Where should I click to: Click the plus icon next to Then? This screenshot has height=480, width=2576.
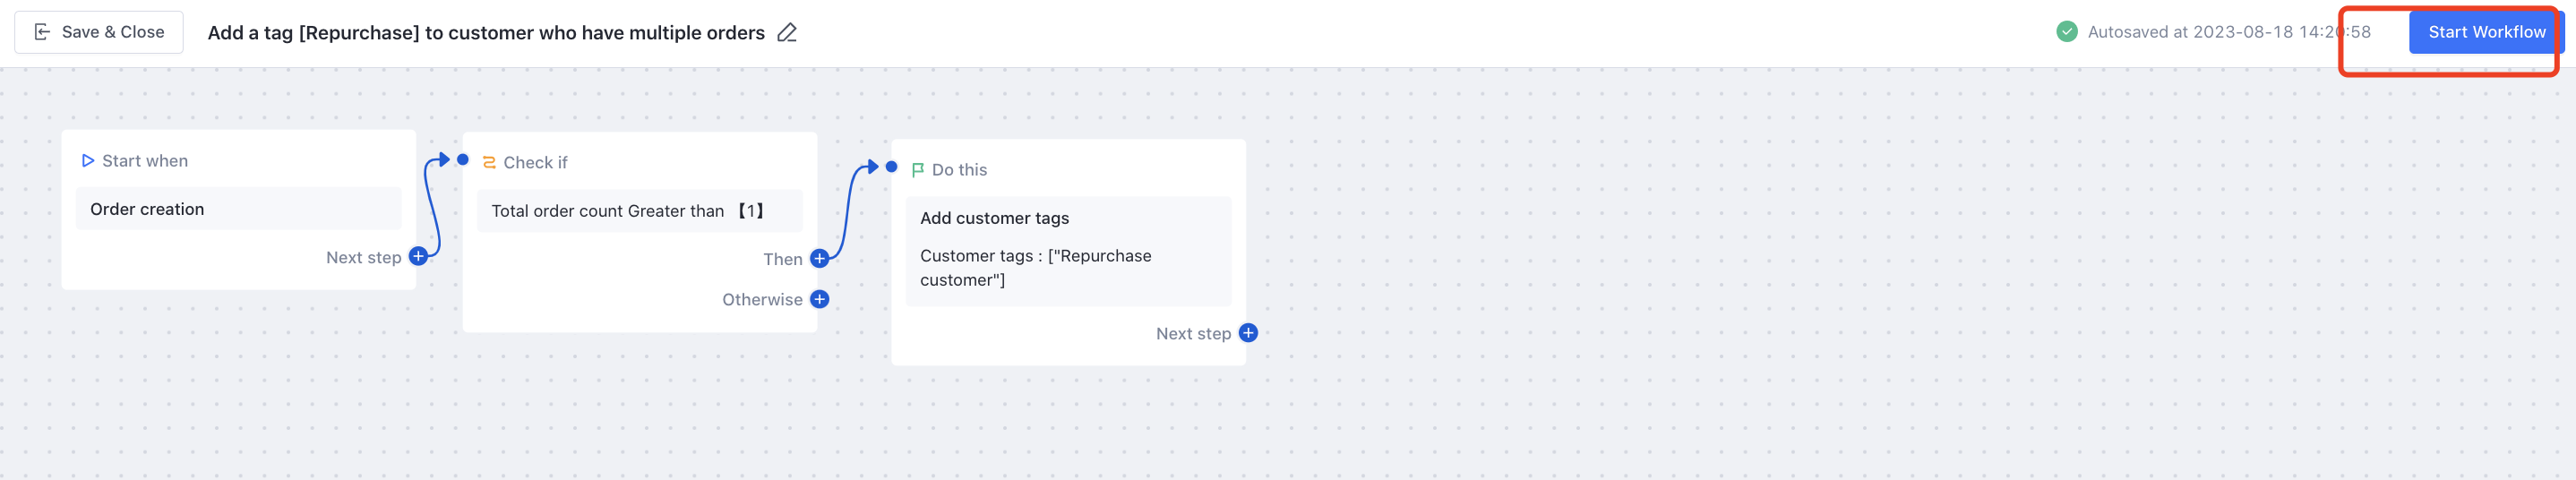pyautogui.click(x=820, y=259)
